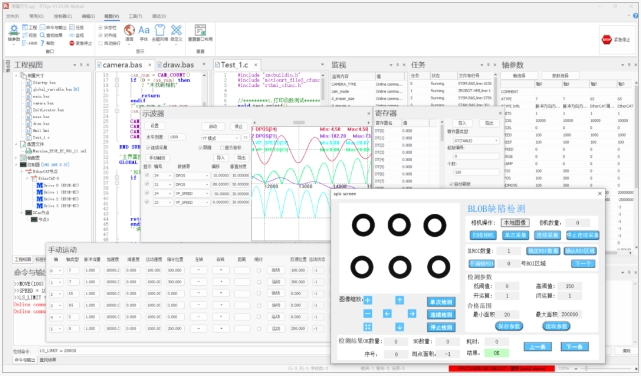The image size is (641, 376).
Task: Pan image up with the up arrow
Action: tap(399, 300)
